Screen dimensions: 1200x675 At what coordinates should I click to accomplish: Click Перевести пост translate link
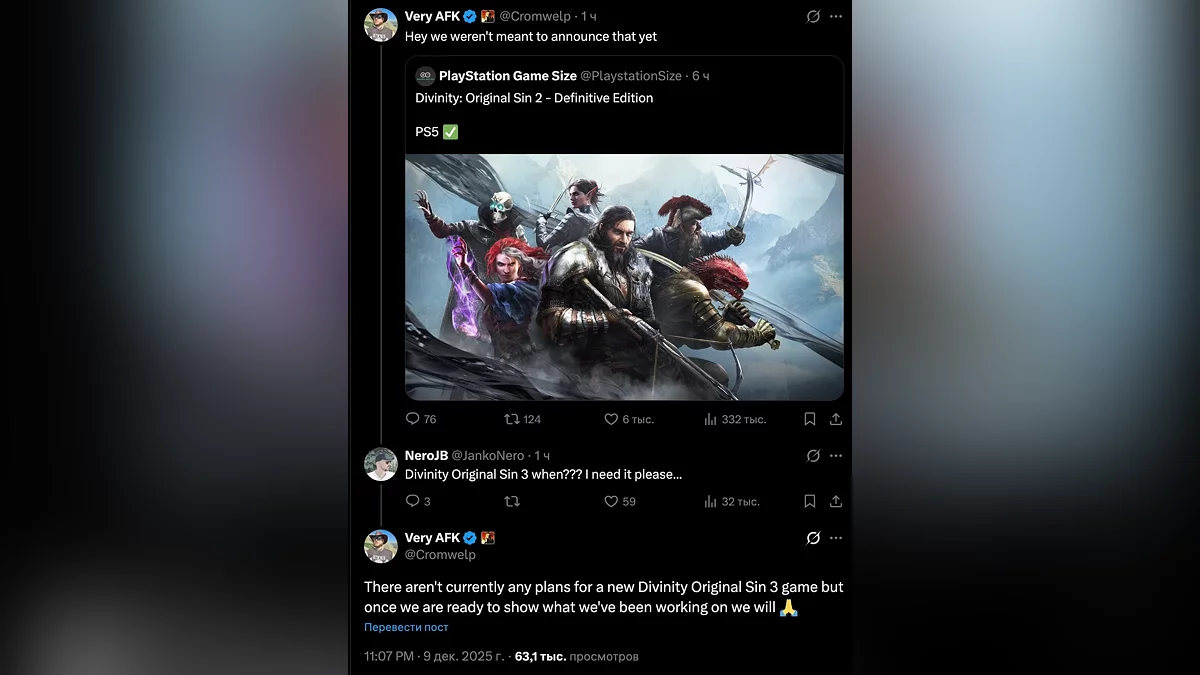[x=406, y=627]
